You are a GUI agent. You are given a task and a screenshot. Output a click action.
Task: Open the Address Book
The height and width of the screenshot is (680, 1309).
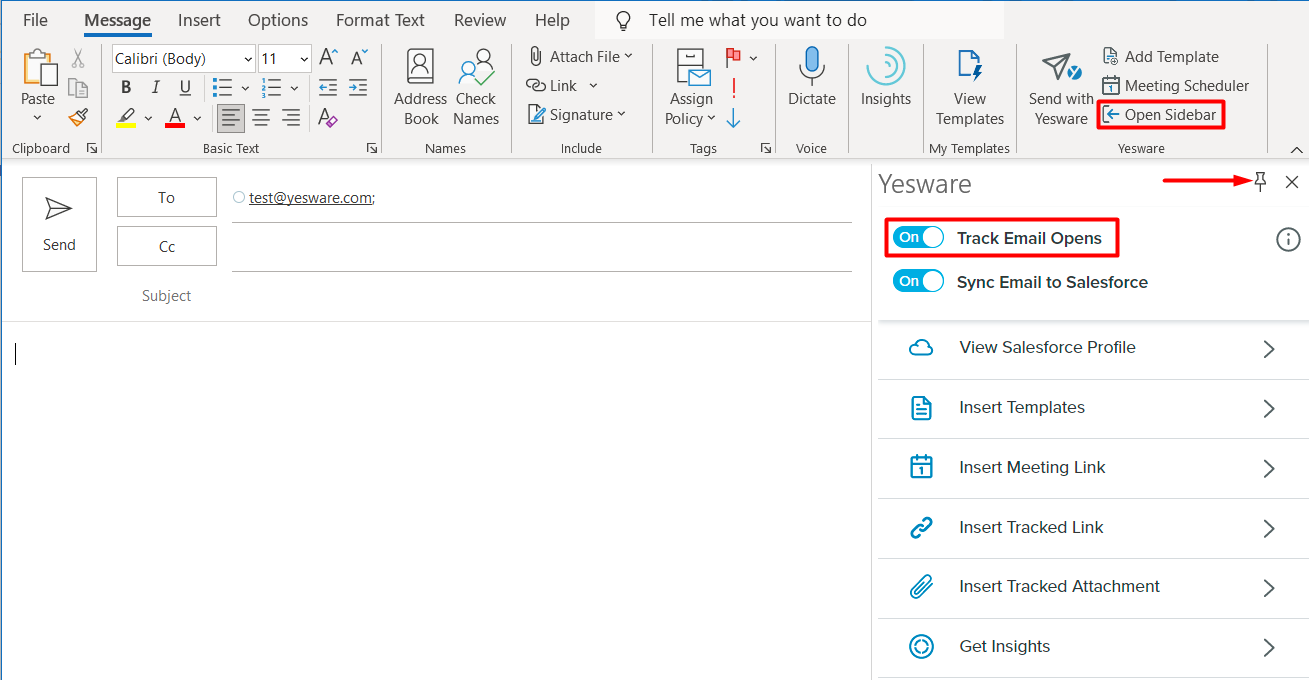point(420,70)
